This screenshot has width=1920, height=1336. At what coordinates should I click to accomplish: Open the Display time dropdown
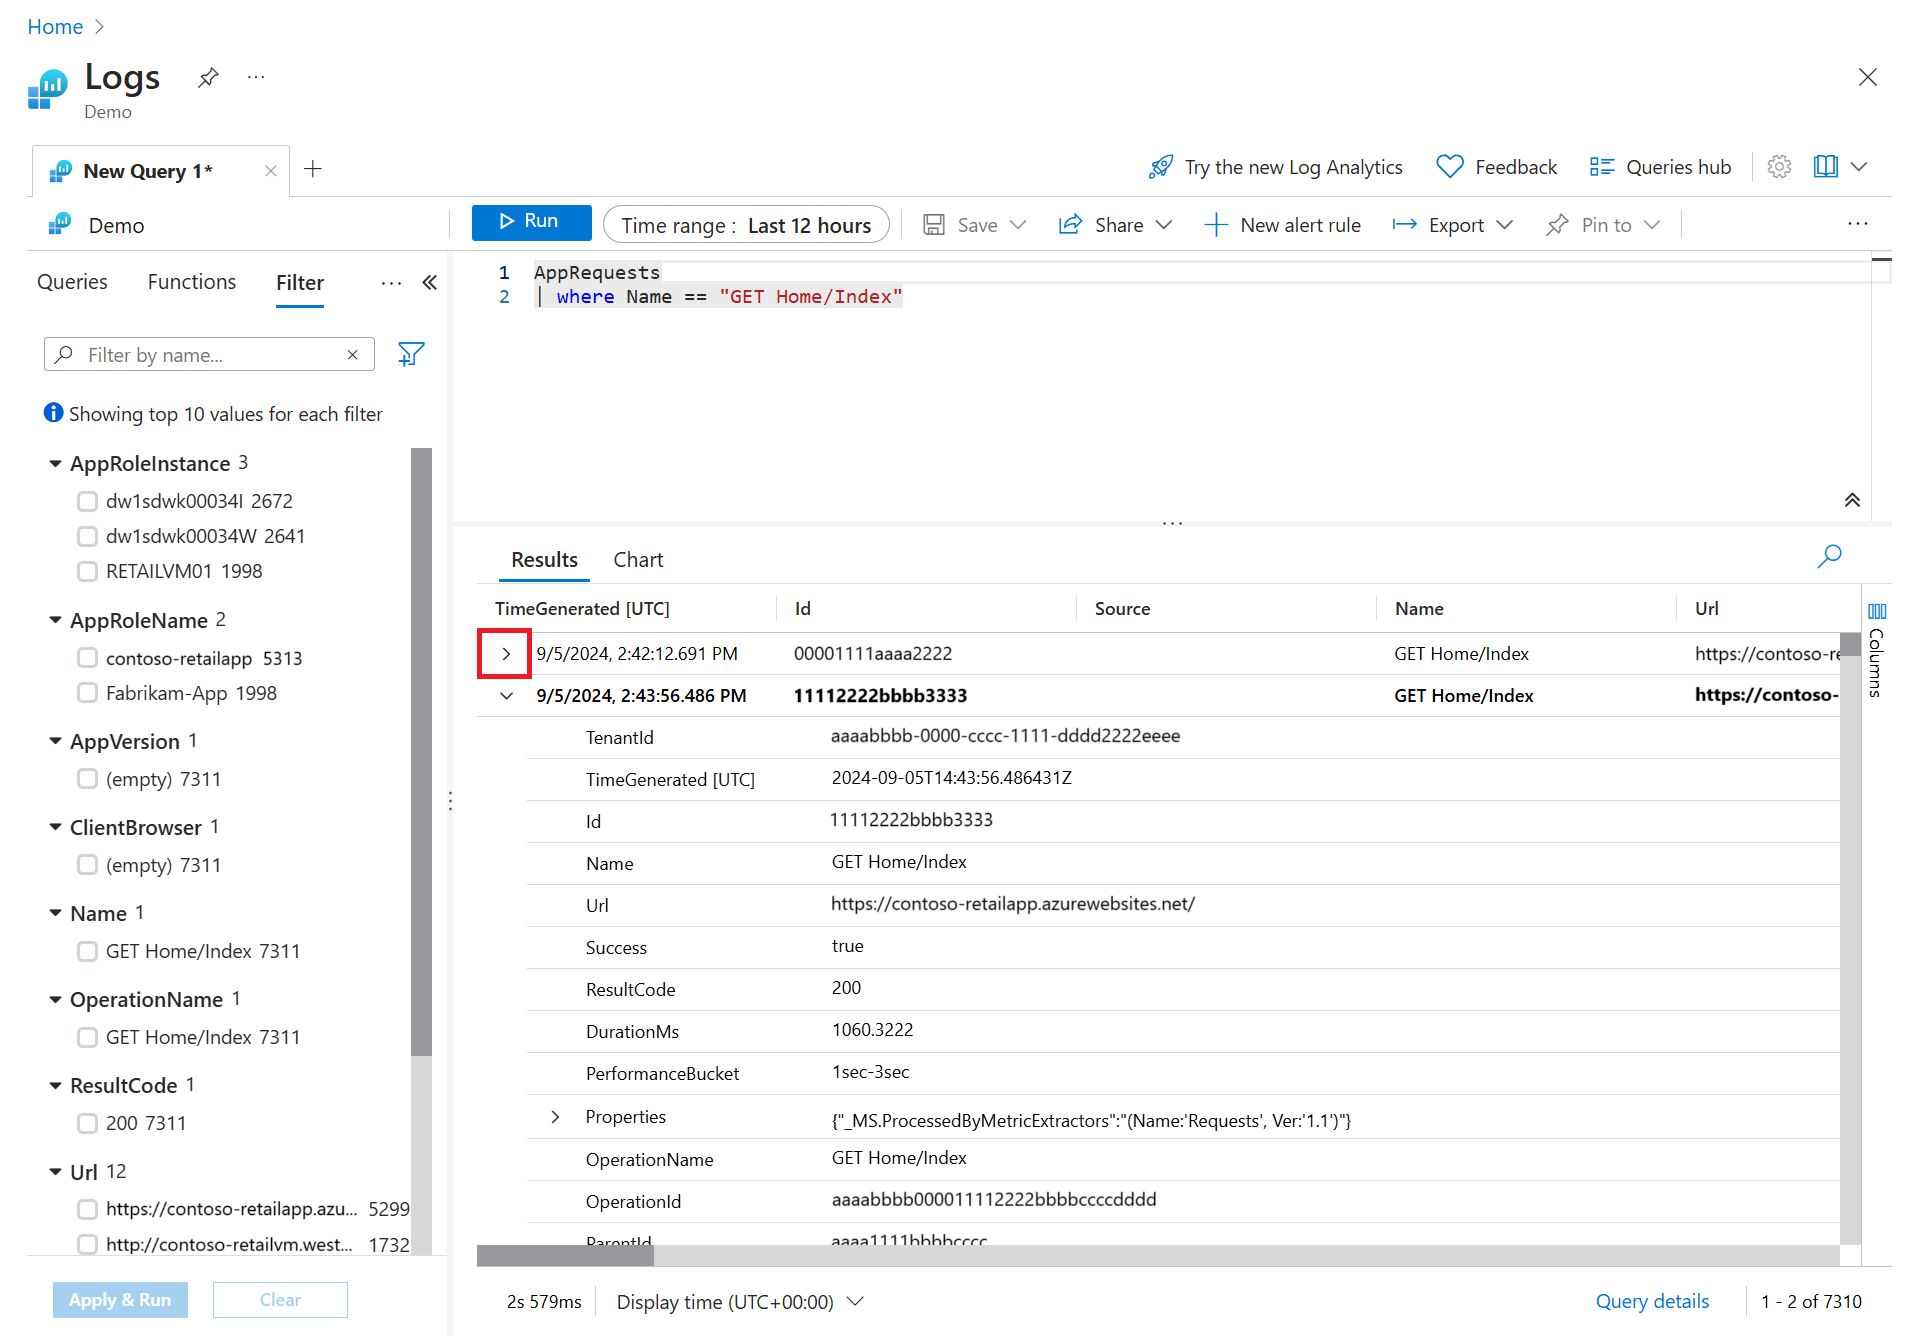(740, 1302)
